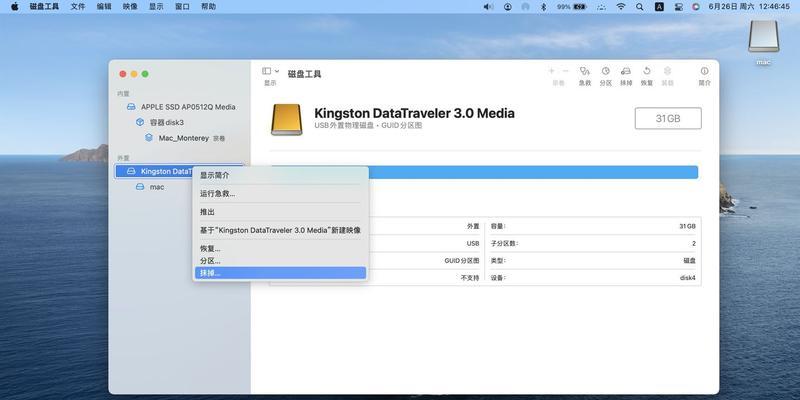This screenshot has width=800, height=400.
Task: Click the mac drive icon on desktop
Action: (x=764, y=37)
